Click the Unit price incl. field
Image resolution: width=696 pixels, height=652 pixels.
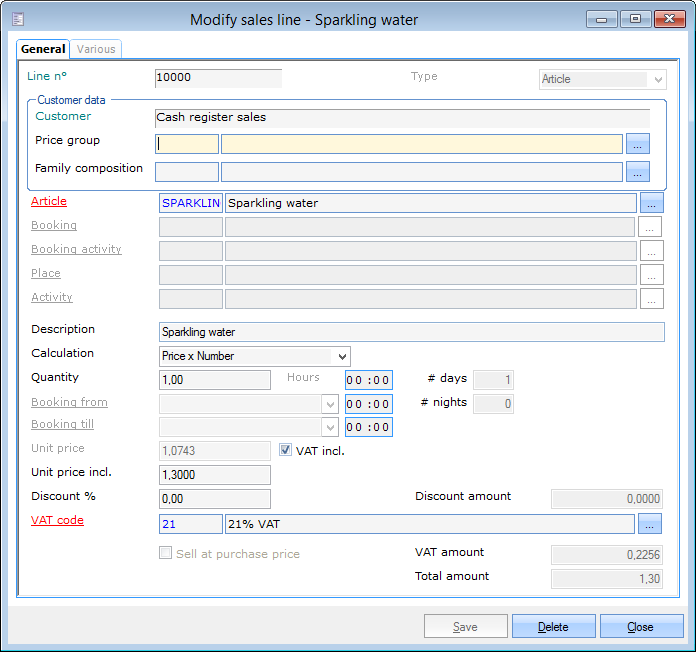pyautogui.click(x=215, y=475)
